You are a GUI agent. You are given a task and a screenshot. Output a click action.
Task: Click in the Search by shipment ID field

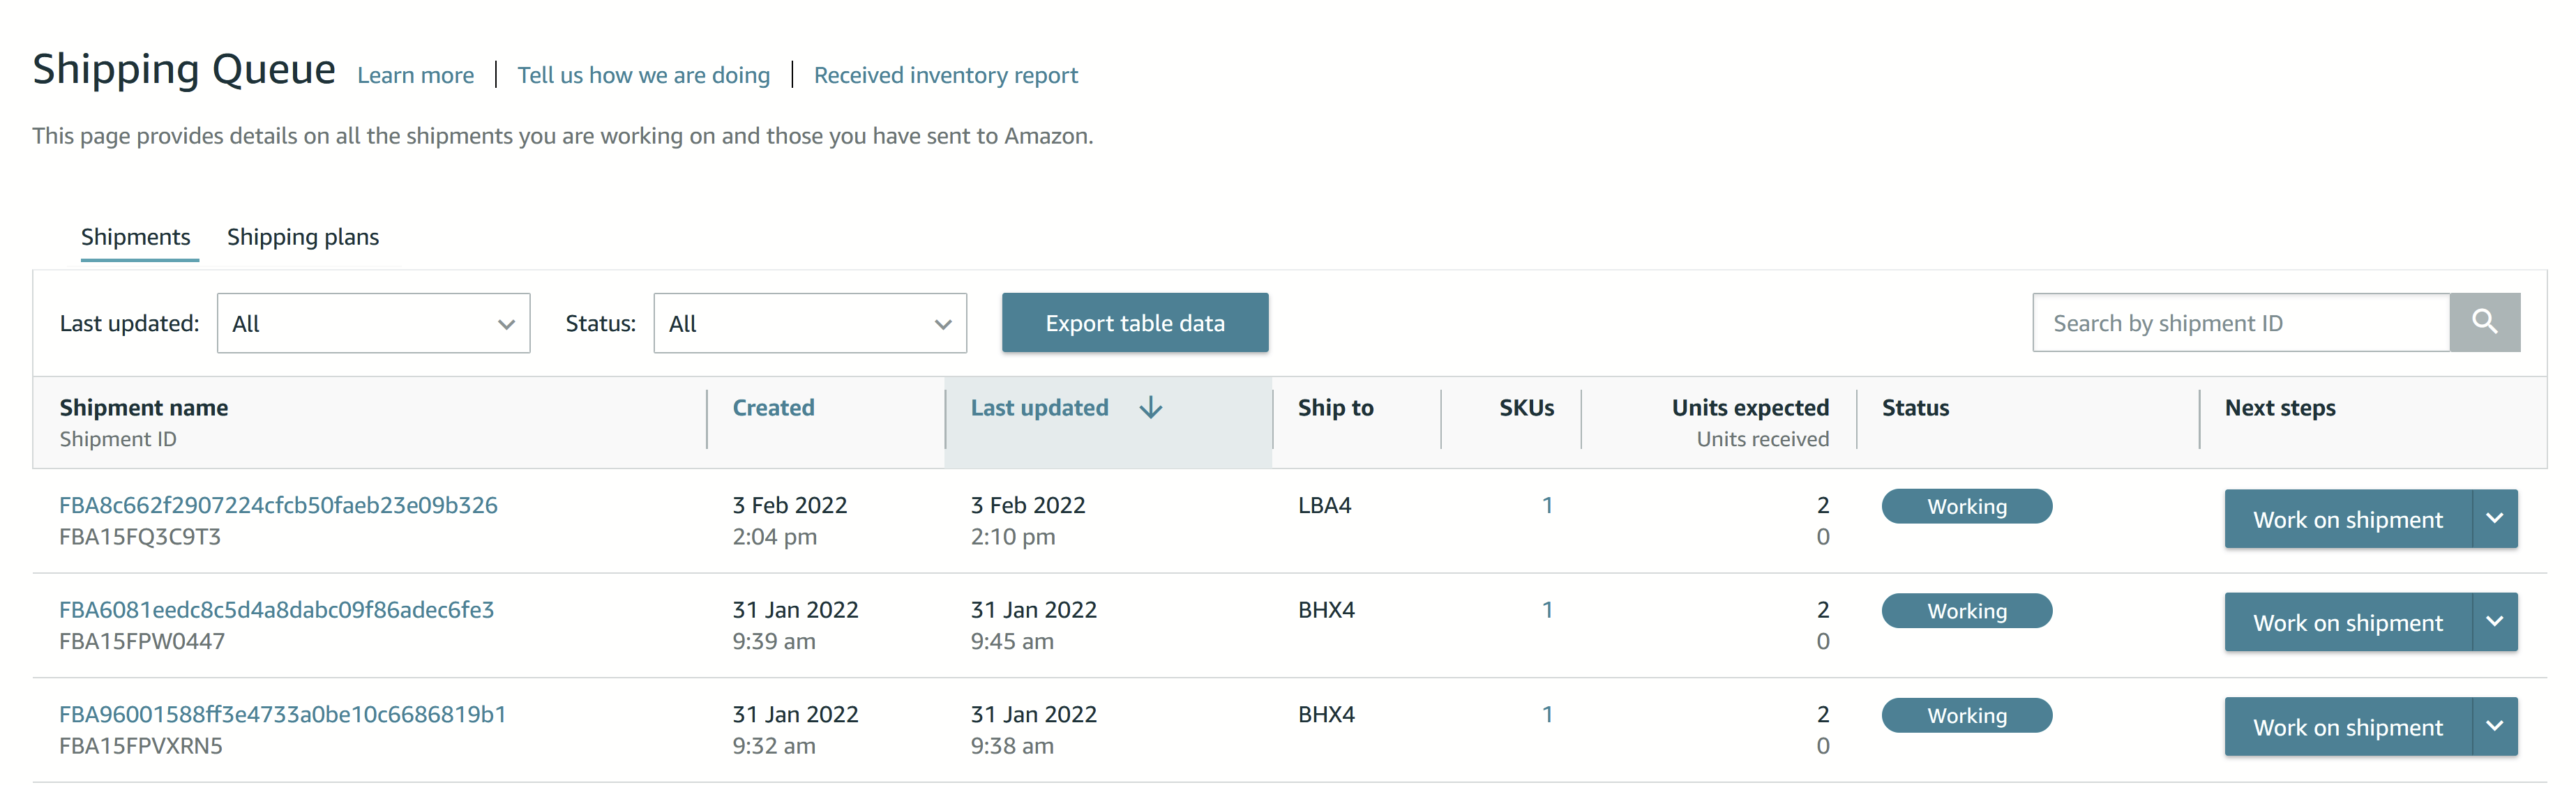(2241, 322)
